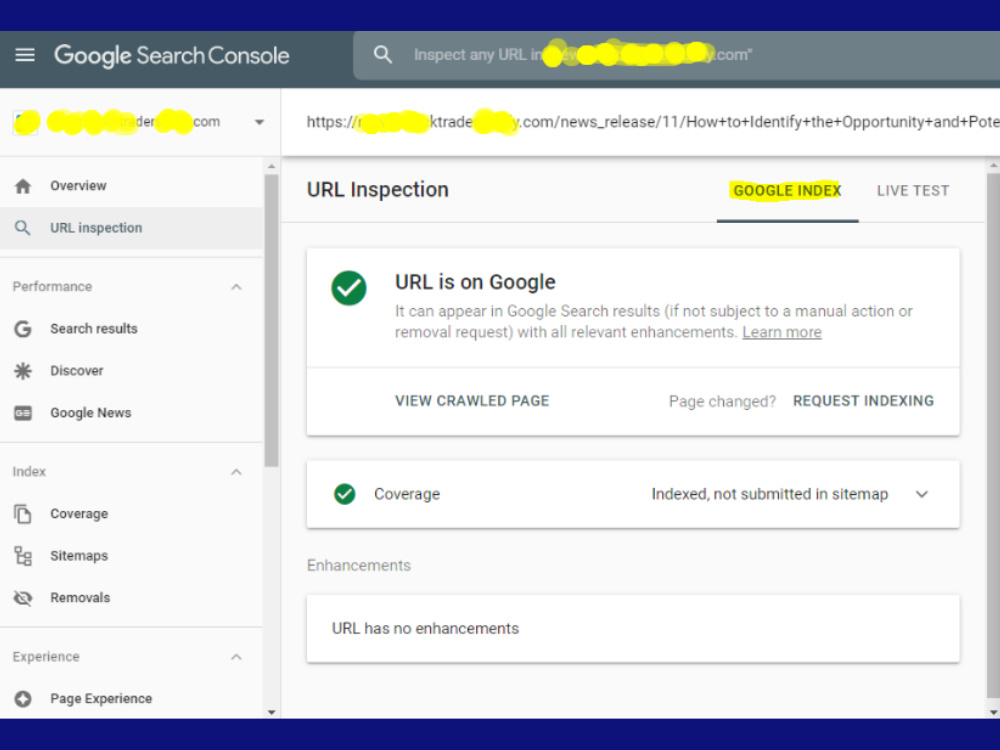Click the Discover asterisk icon

click(23, 371)
